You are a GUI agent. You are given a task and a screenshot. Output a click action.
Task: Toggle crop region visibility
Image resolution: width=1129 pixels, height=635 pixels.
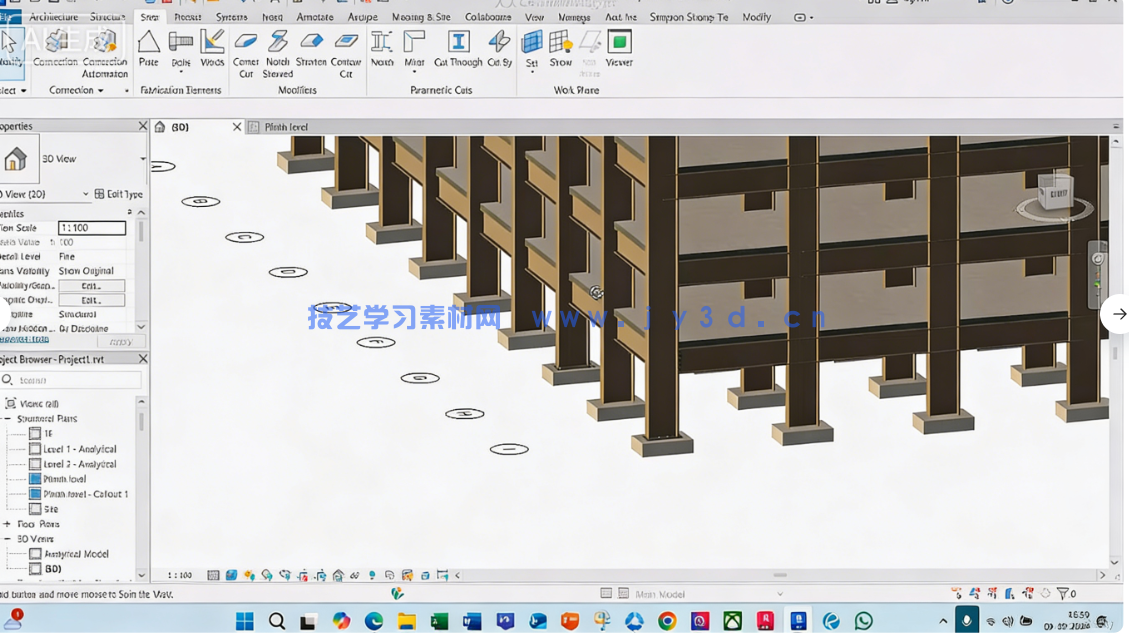321,574
